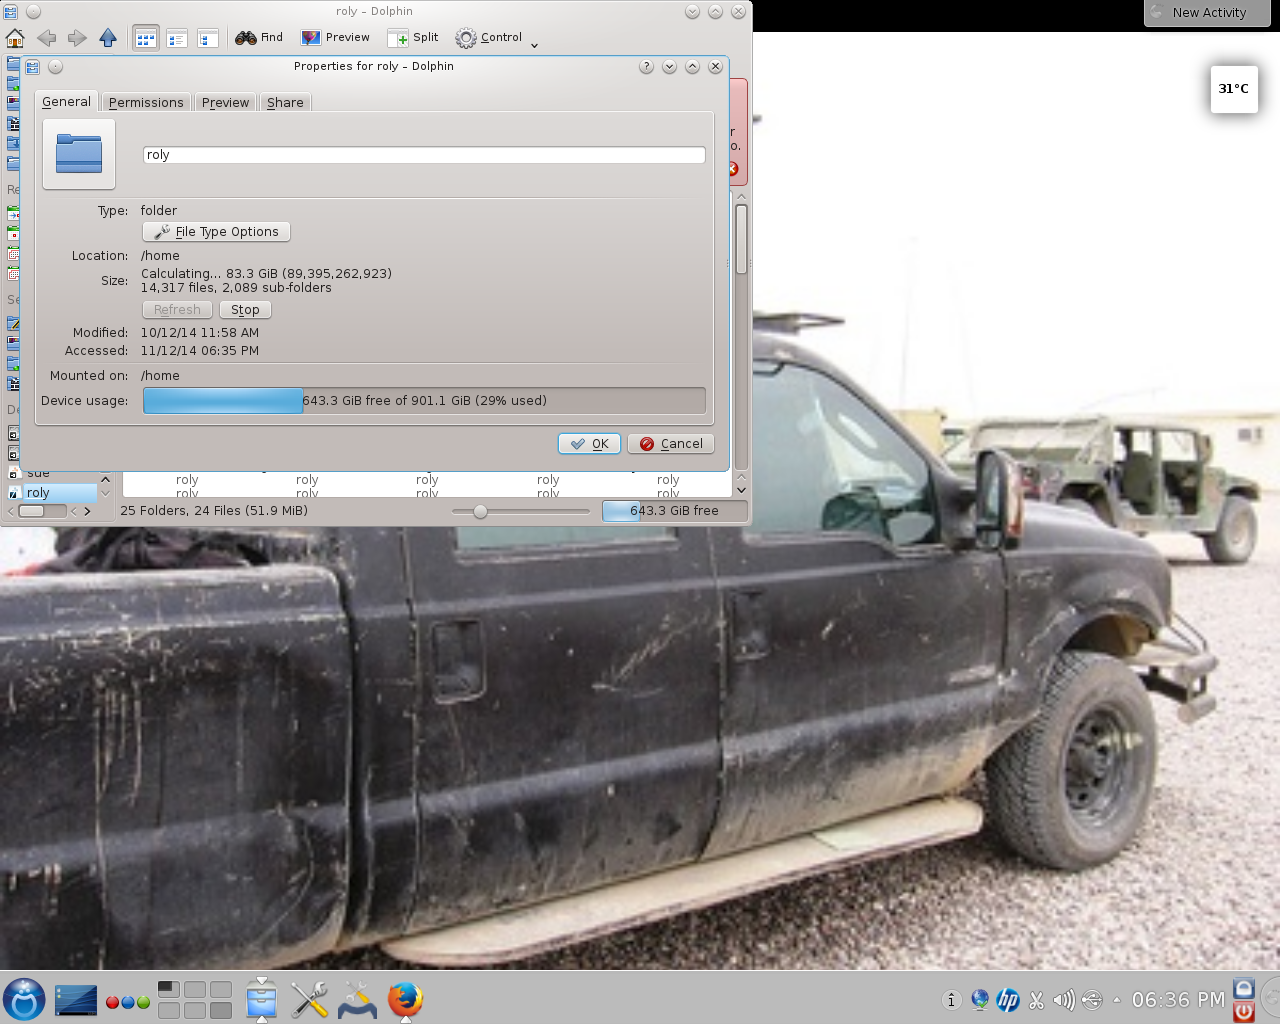
Task: Switch to Icons view mode
Action: click(146, 38)
